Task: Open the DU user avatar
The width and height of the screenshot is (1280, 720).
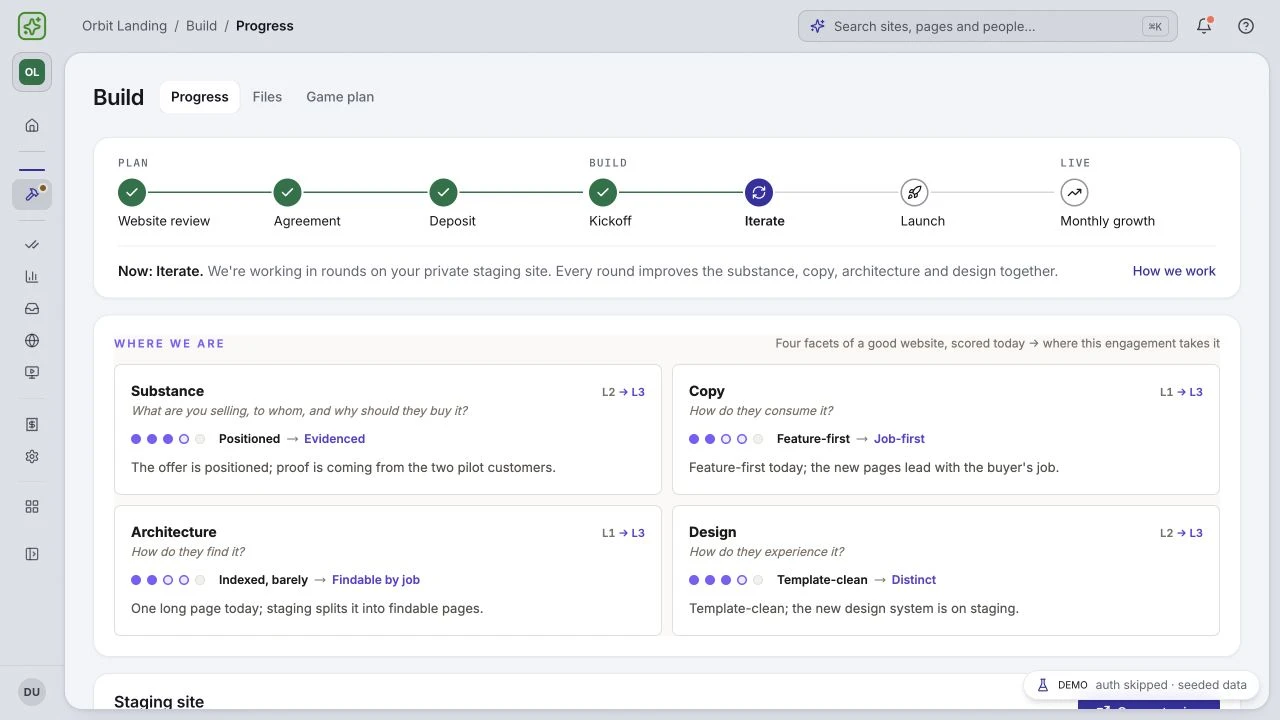Action: 32,692
